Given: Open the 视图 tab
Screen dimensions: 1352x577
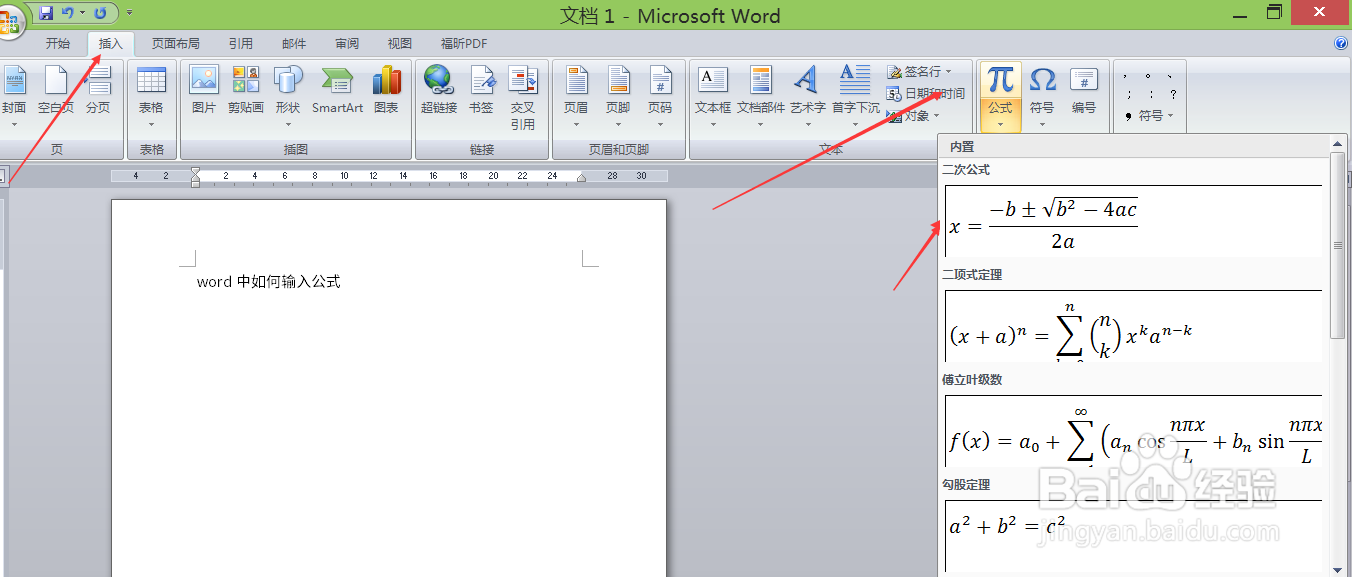Looking at the screenshot, I should click(400, 44).
